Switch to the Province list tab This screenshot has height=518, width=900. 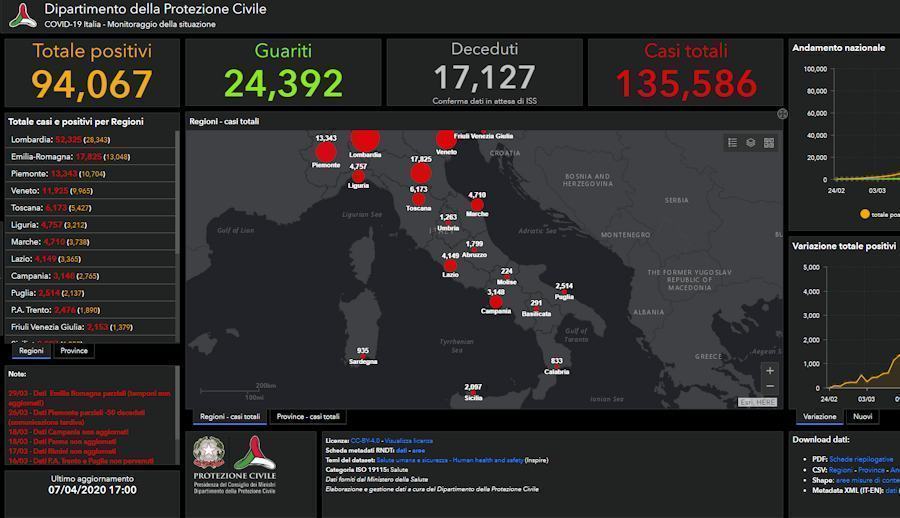(74, 351)
